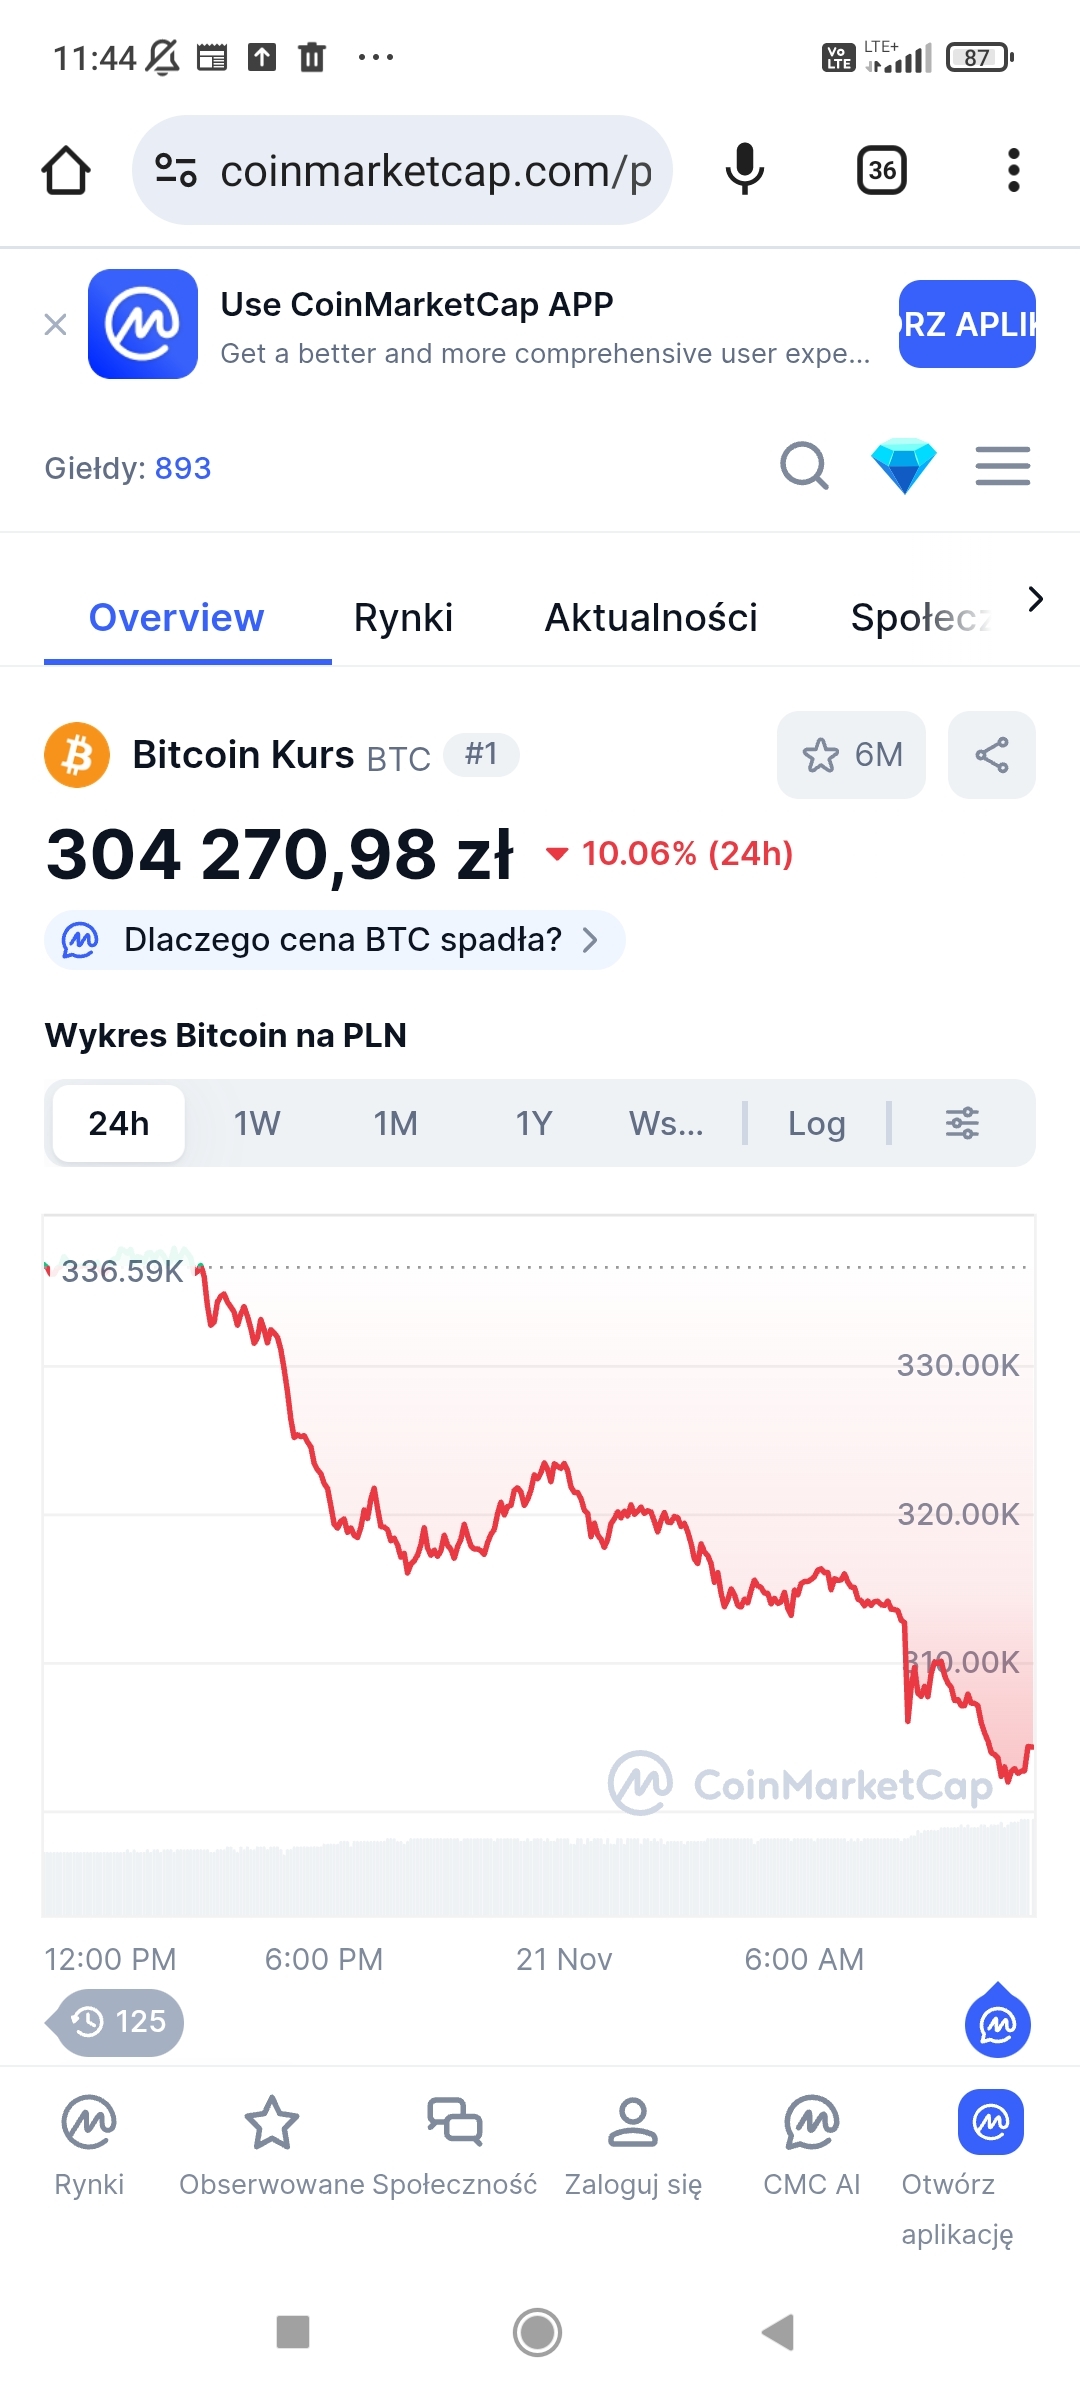
Task: Open the search magnifier on CoinMarketCap
Action: (x=804, y=466)
